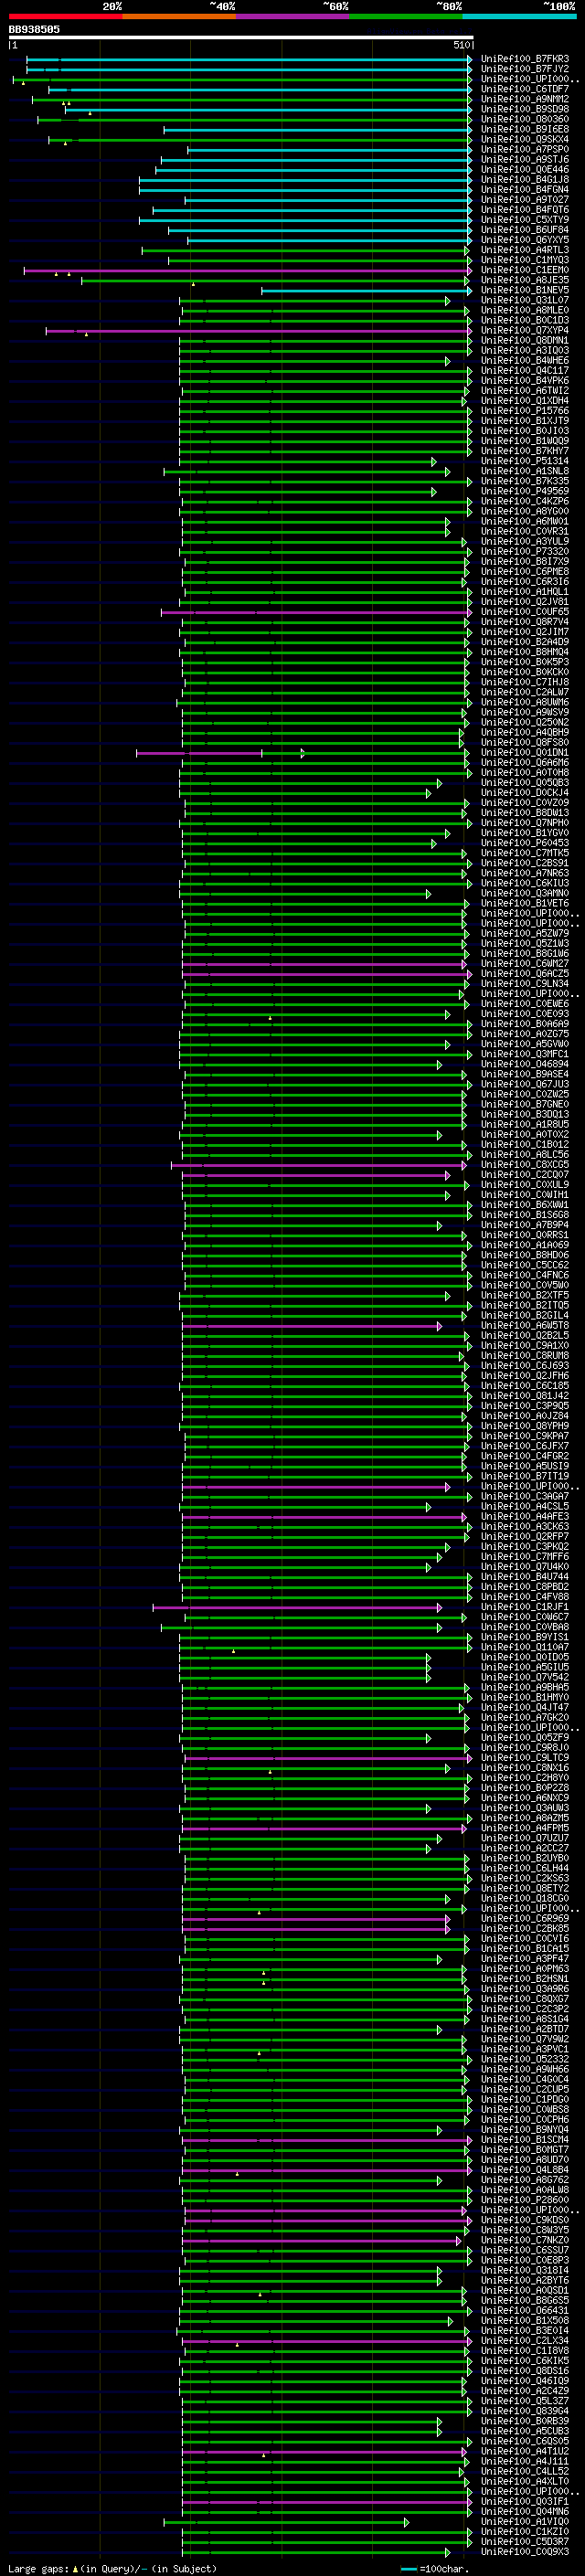Select label UniRef100_P51314

tap(525, 461)
